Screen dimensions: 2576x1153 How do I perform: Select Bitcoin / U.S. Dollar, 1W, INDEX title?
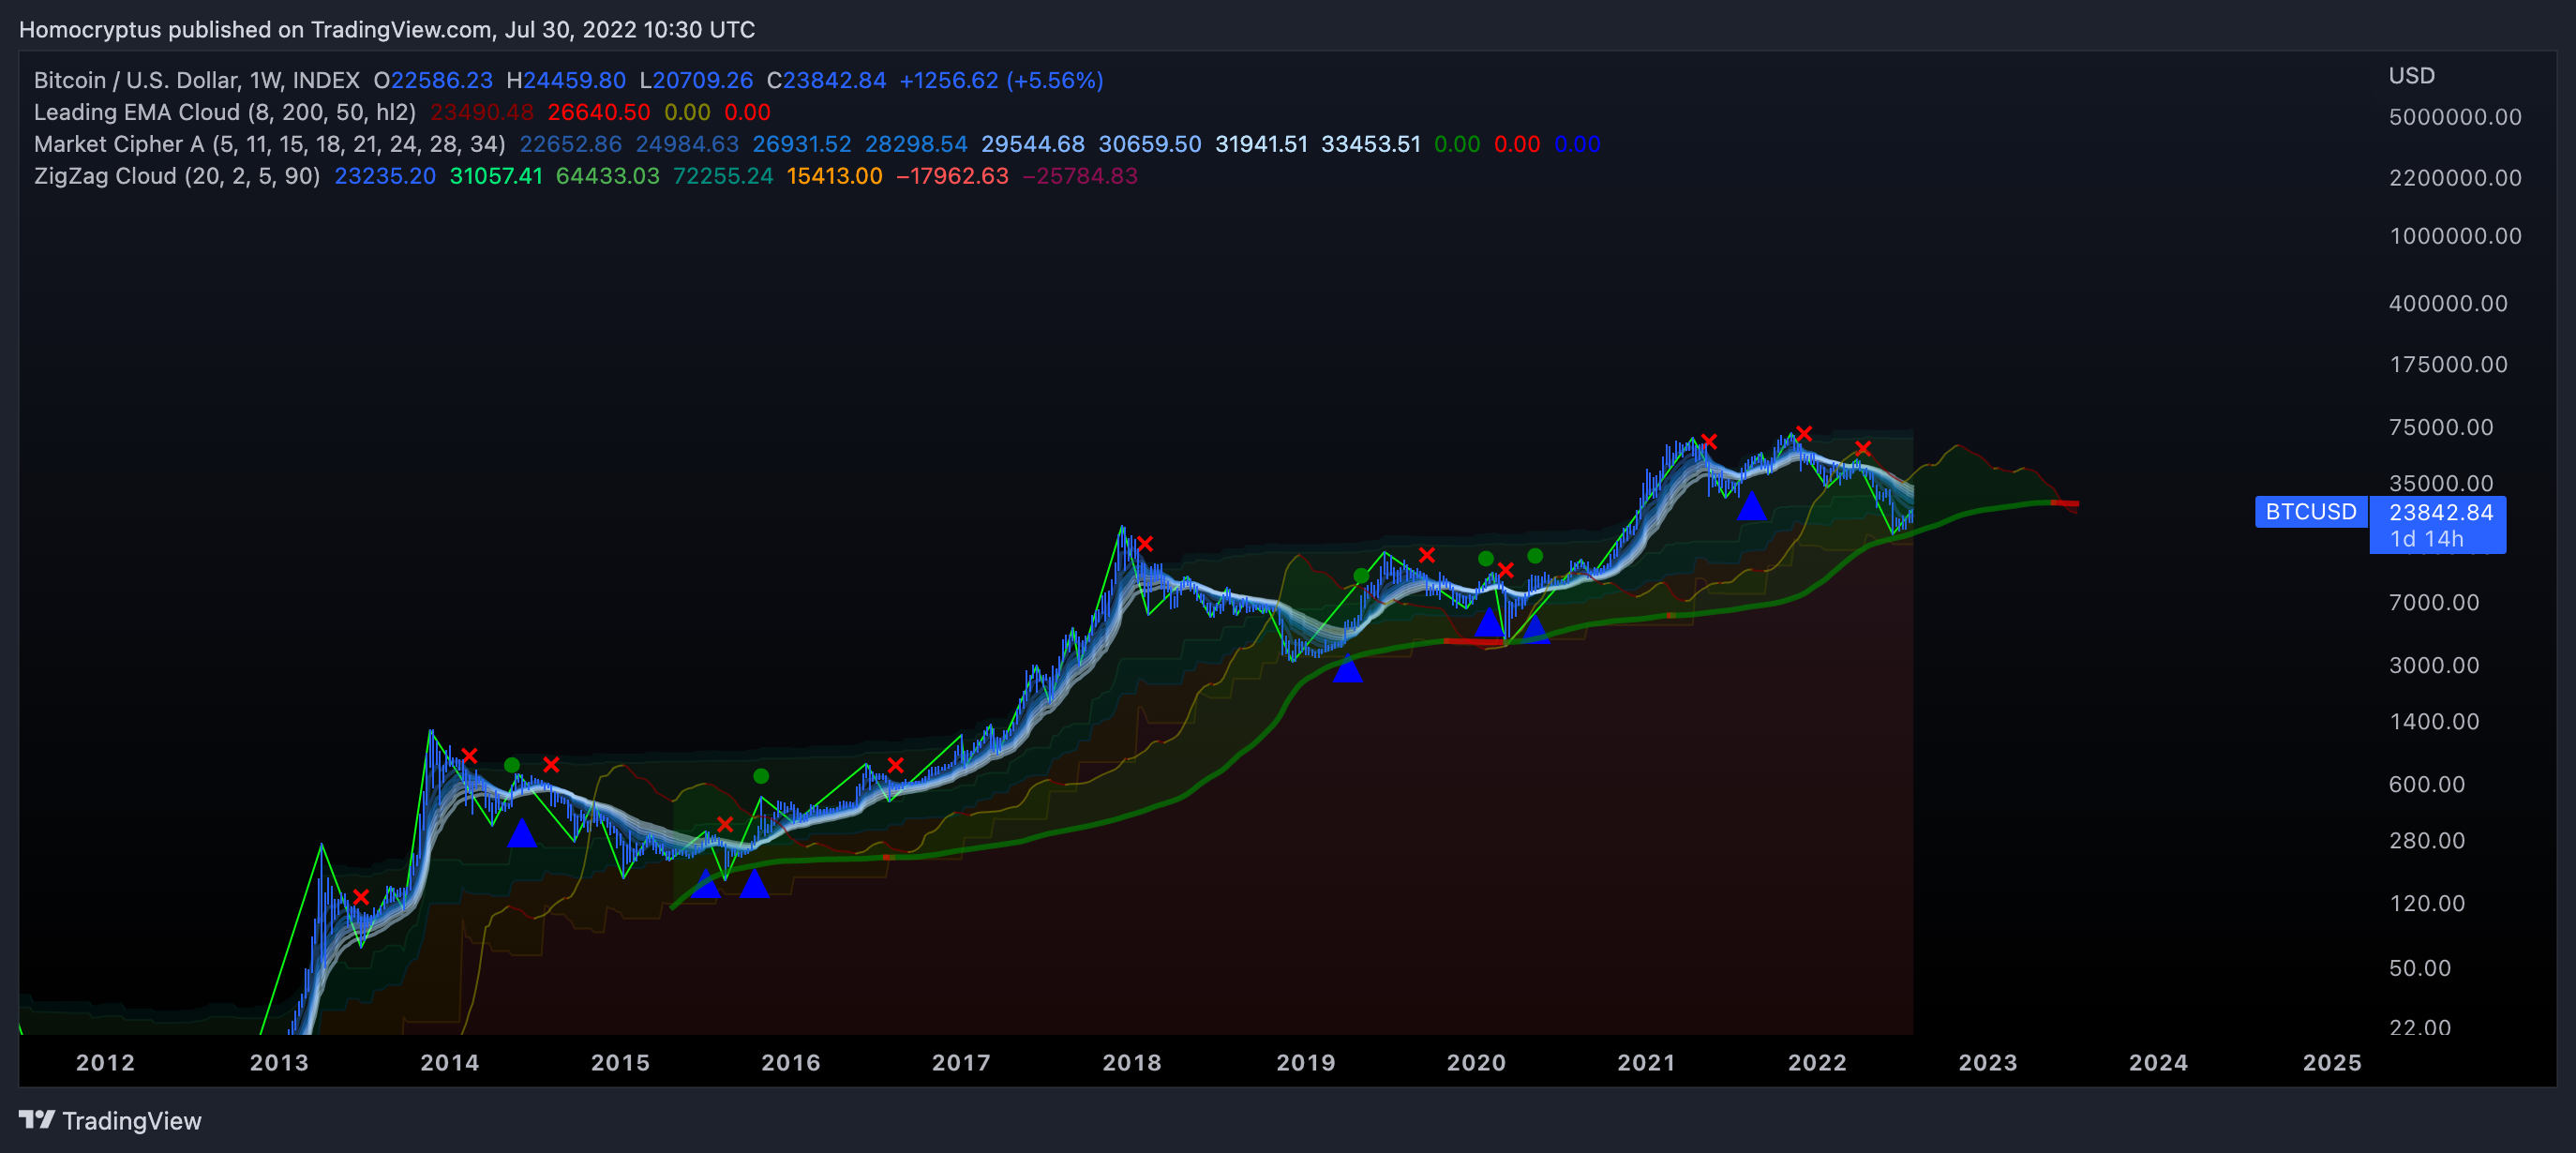(197, 80)
